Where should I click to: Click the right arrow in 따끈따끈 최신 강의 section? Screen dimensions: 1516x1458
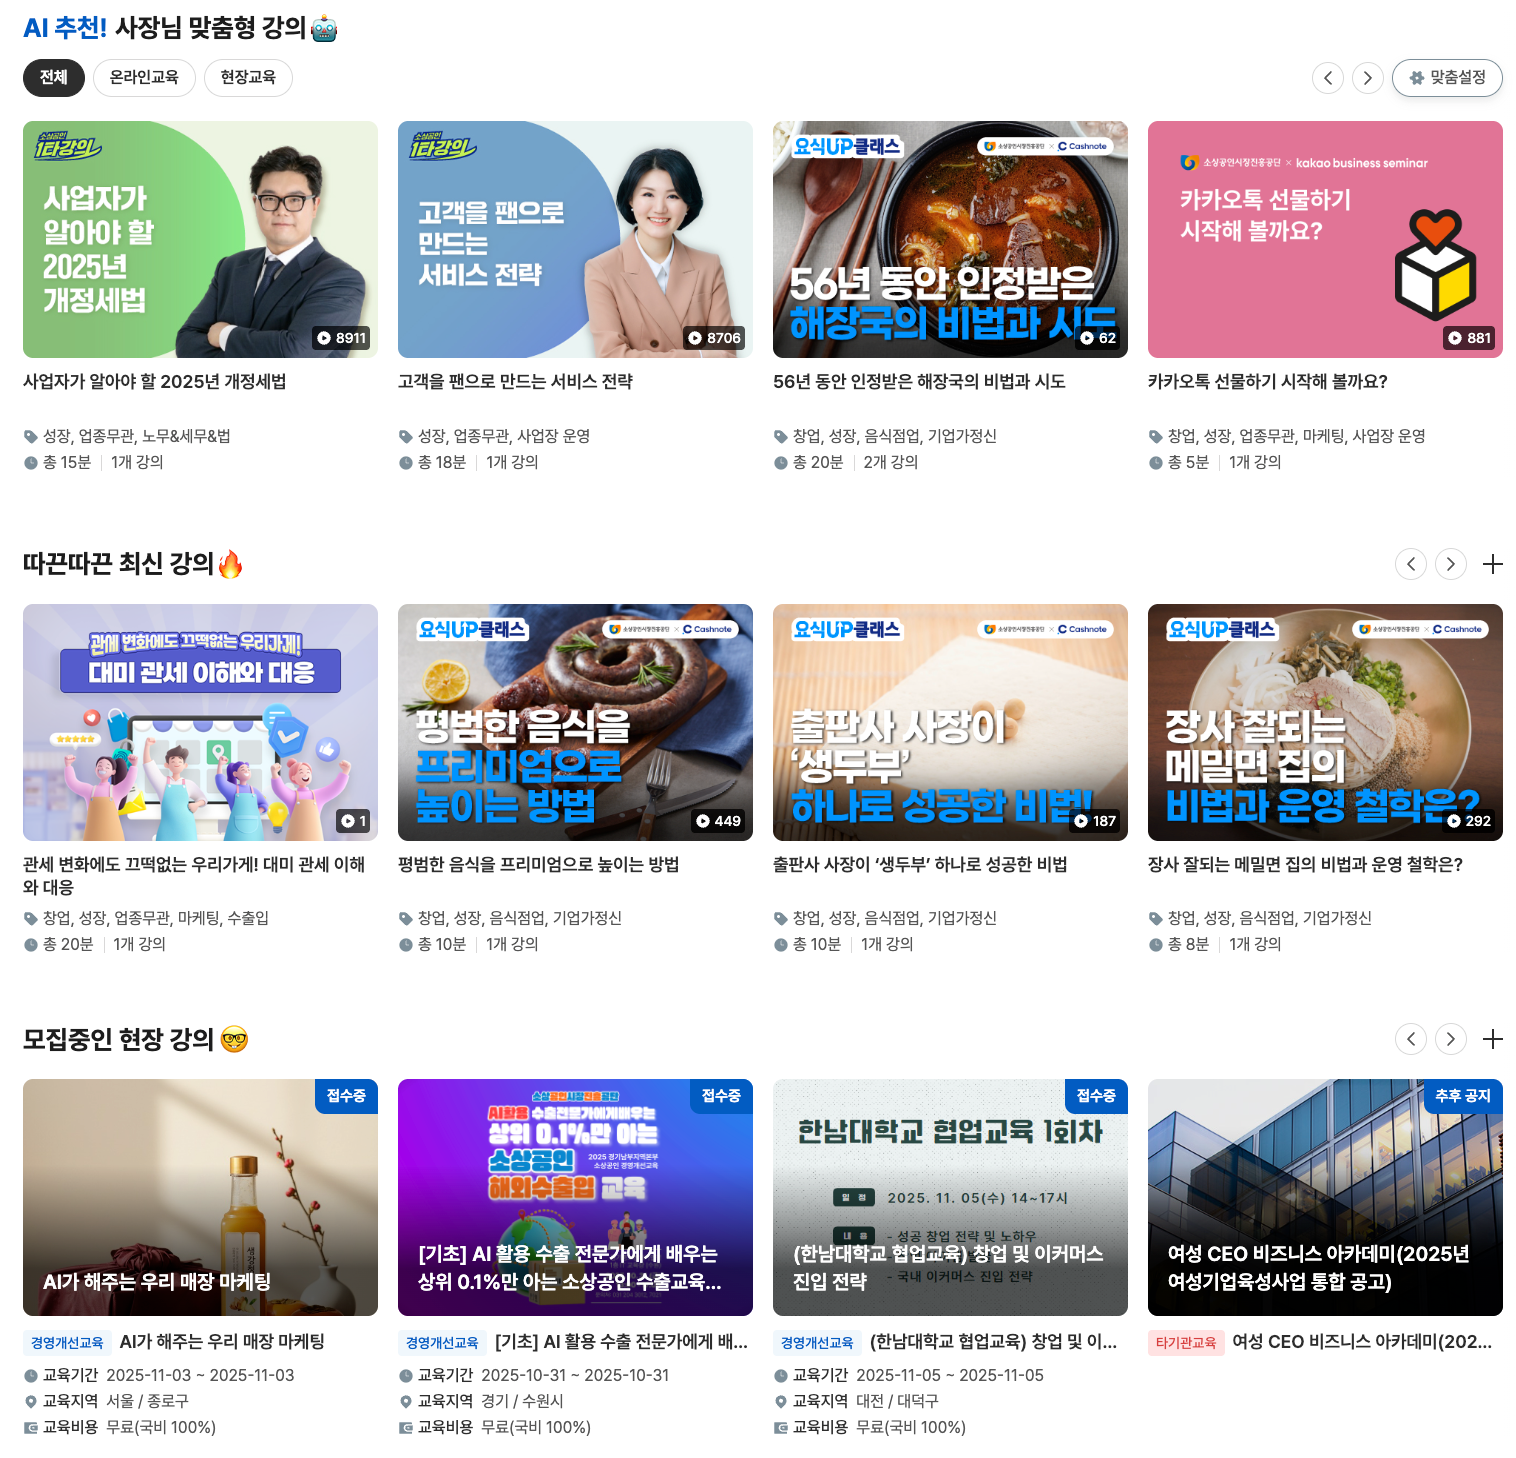coord(1451,564)
